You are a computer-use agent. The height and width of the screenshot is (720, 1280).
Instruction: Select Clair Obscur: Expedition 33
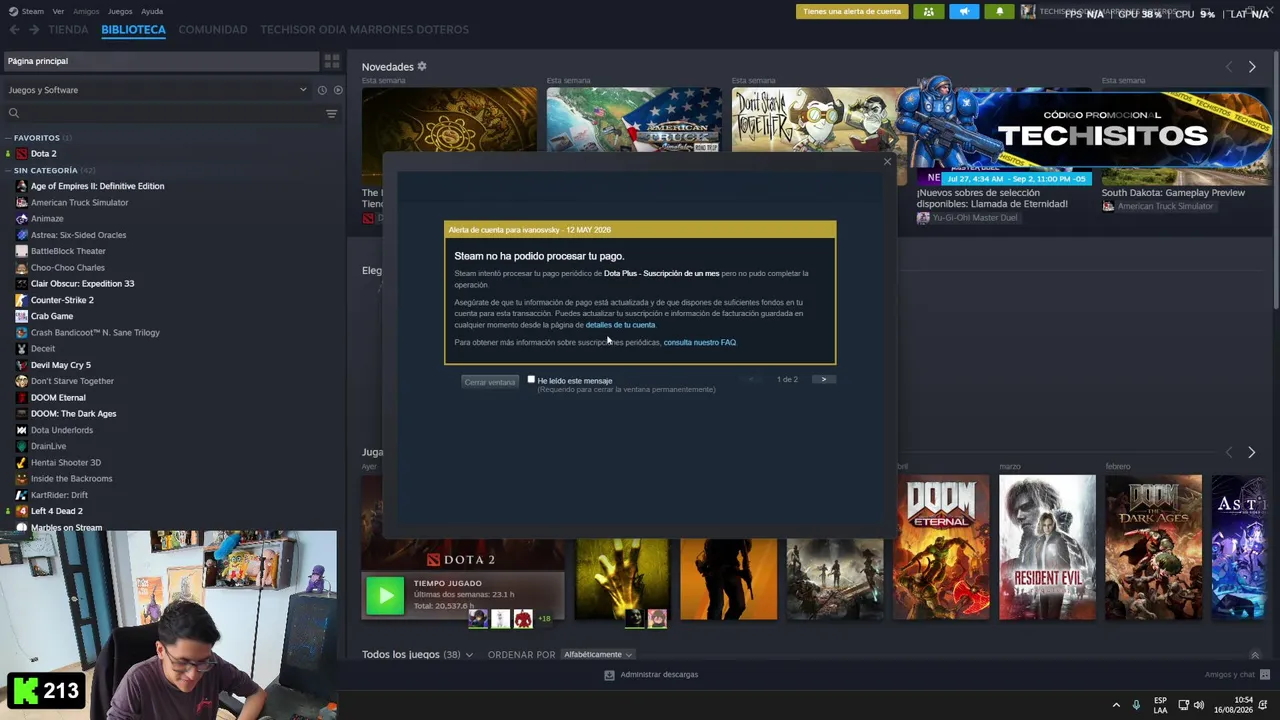82,284
